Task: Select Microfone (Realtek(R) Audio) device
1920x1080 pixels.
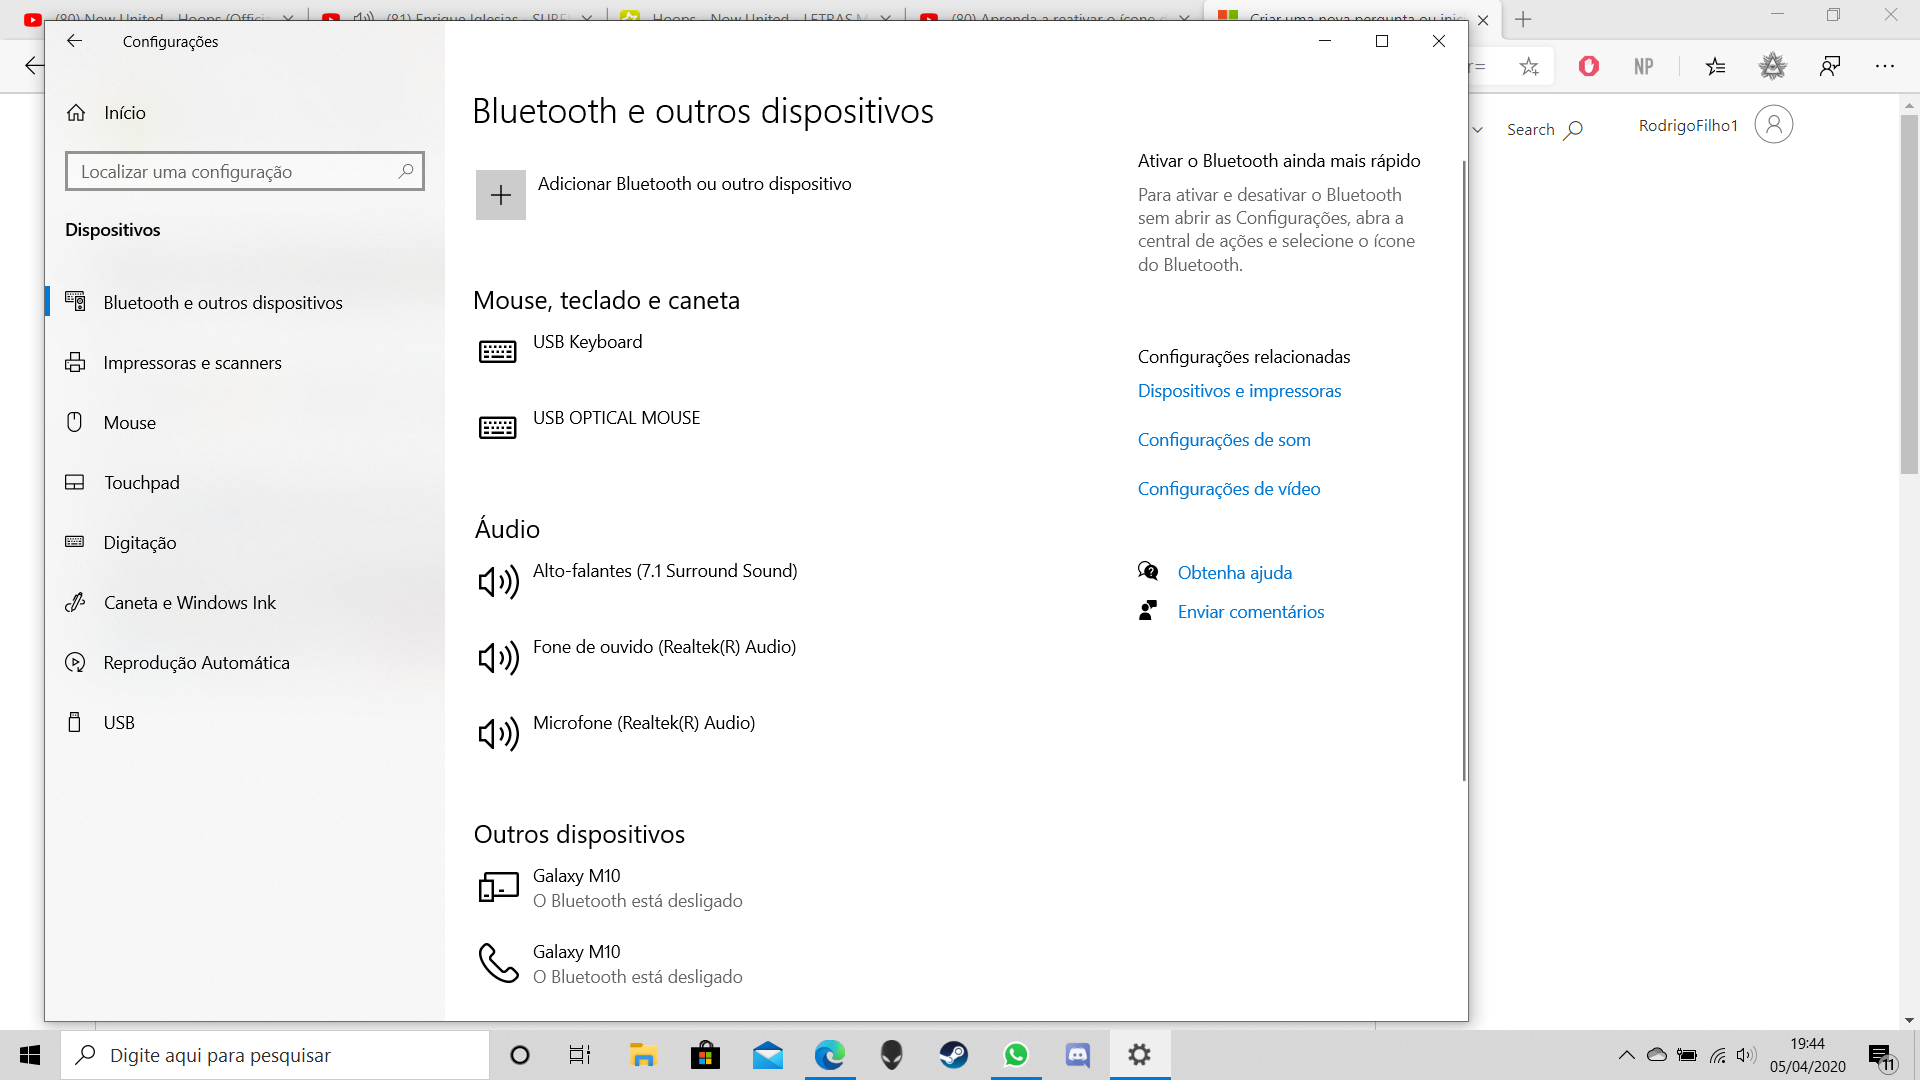Action: pos(643,724)
